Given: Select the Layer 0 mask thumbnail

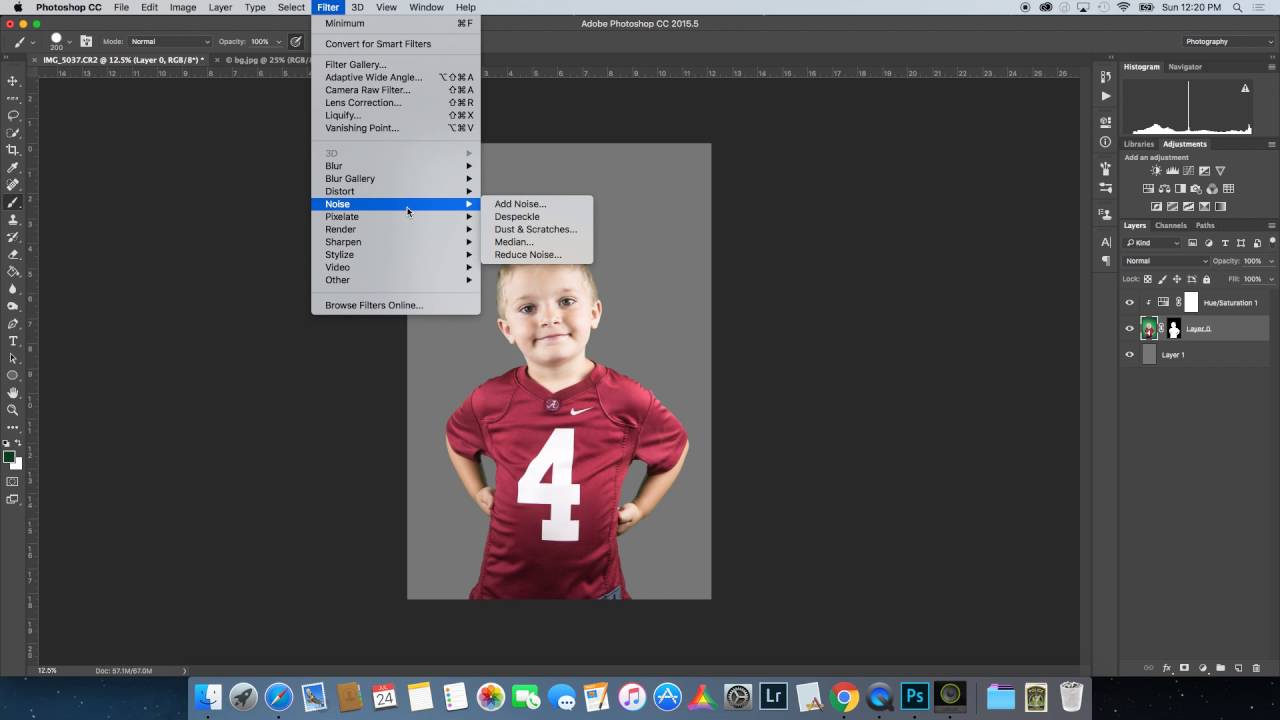Looking at the screenshot, I should pyautogui.click(x=1174, y=328).
